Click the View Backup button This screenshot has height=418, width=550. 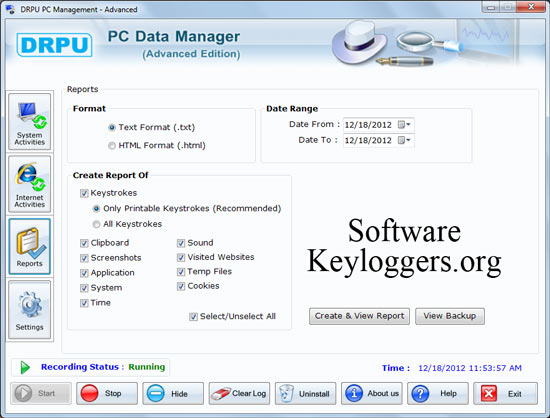click(450, 316)
